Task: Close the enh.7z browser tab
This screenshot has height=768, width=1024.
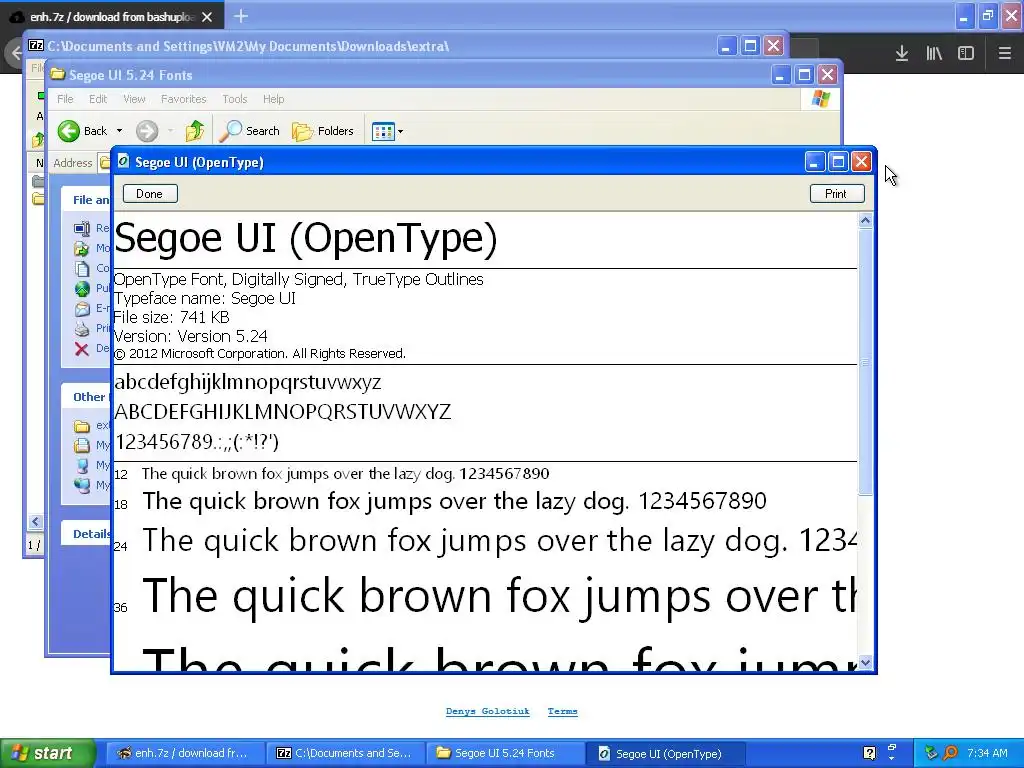Action: (x=207, y=17)
